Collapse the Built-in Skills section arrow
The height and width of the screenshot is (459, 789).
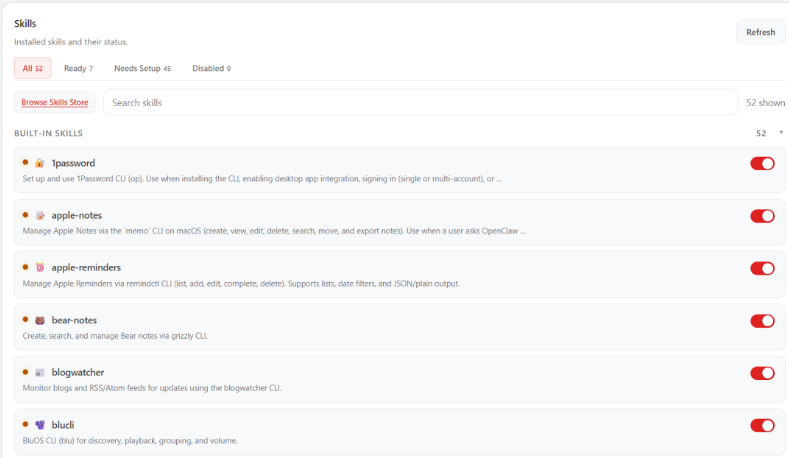[781, 132]
